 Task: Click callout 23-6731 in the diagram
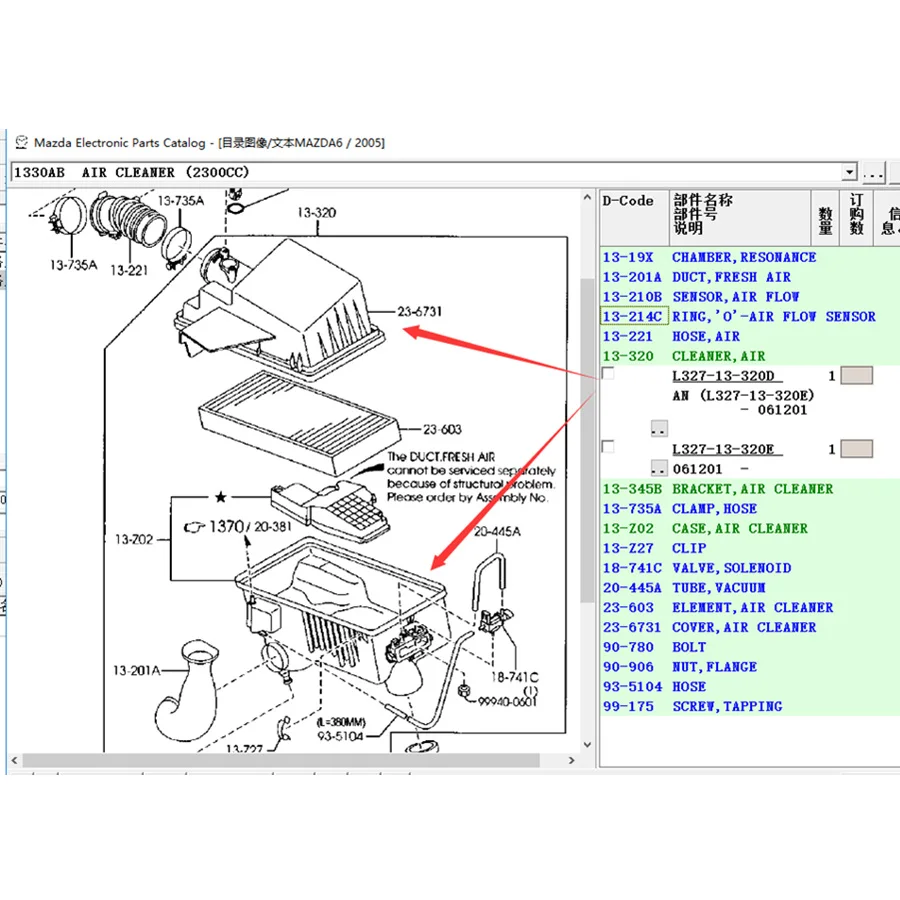[420, 312]
